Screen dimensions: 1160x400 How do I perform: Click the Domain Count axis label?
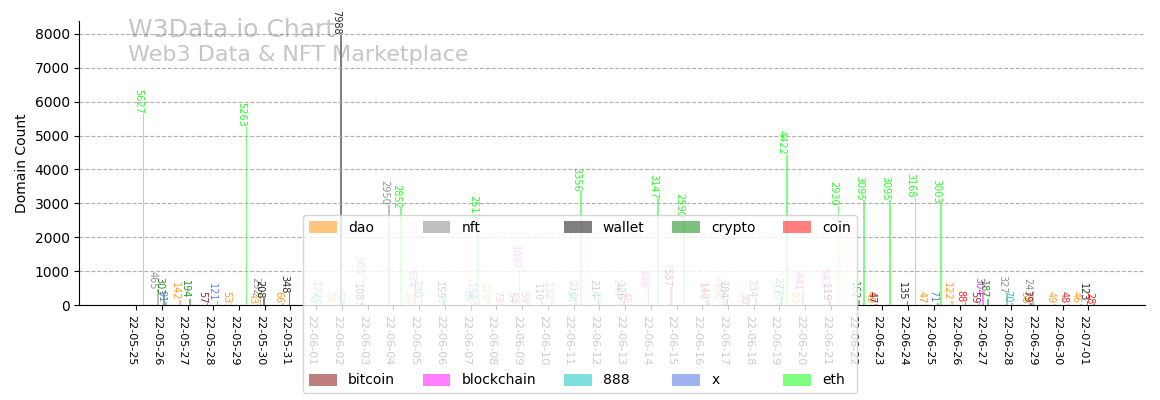[22, 163]
